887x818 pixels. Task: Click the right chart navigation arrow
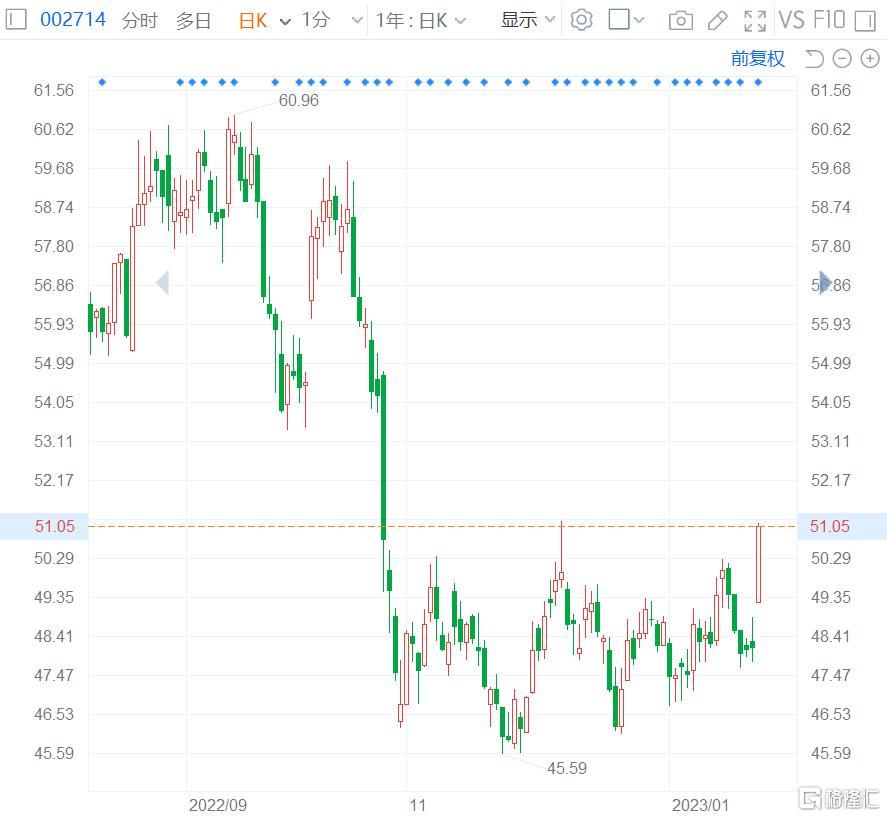(x=825, y=282)
